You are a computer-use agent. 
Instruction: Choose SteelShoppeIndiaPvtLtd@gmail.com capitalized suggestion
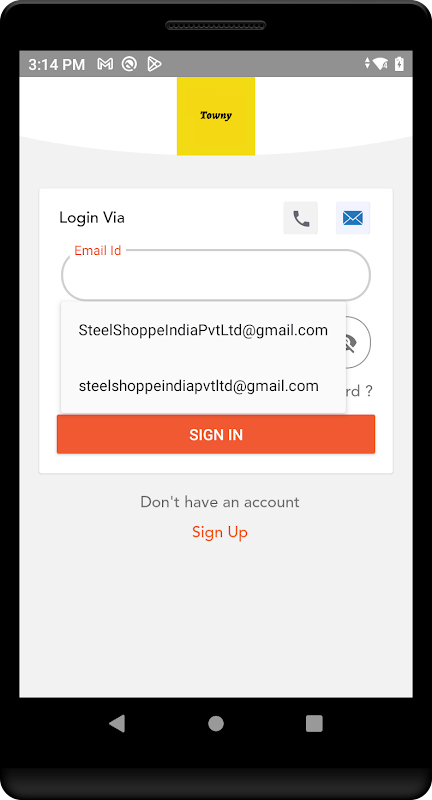pyautogui.click(x=203, y=330)
